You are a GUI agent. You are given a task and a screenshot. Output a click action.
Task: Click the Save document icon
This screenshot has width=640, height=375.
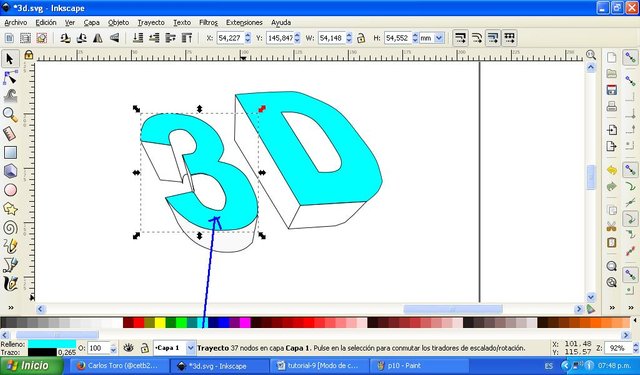pos(611,90)
